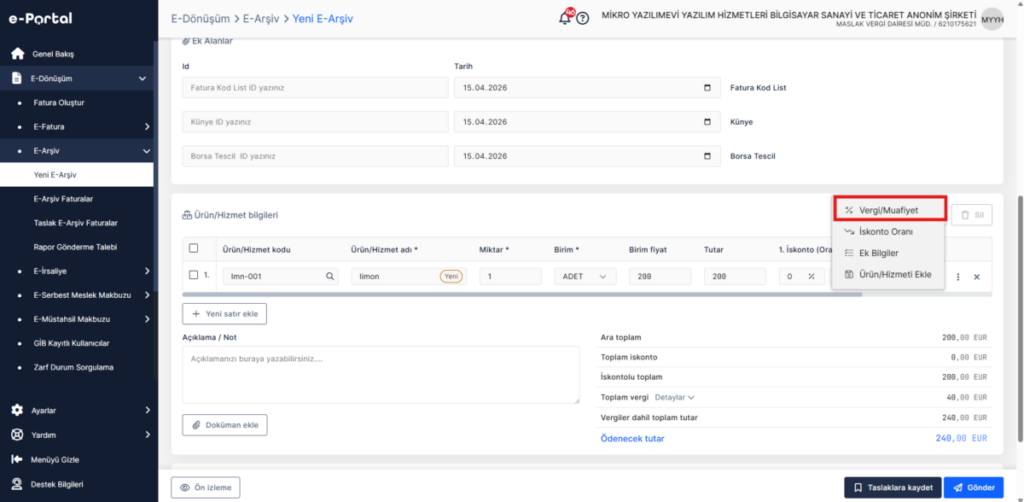Tick the select-all checkbox in table header

(x=193, y=248)
